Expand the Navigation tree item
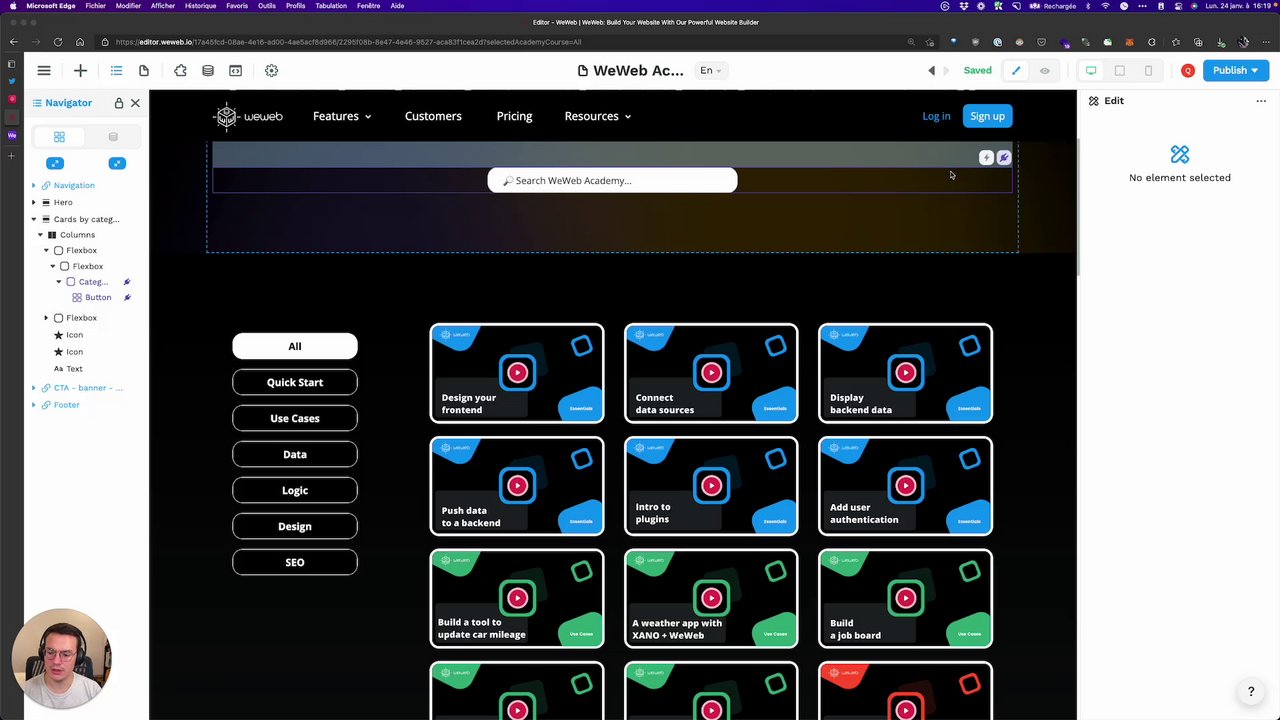This screenshot has height=720, width=1280. tap(33, 185)
